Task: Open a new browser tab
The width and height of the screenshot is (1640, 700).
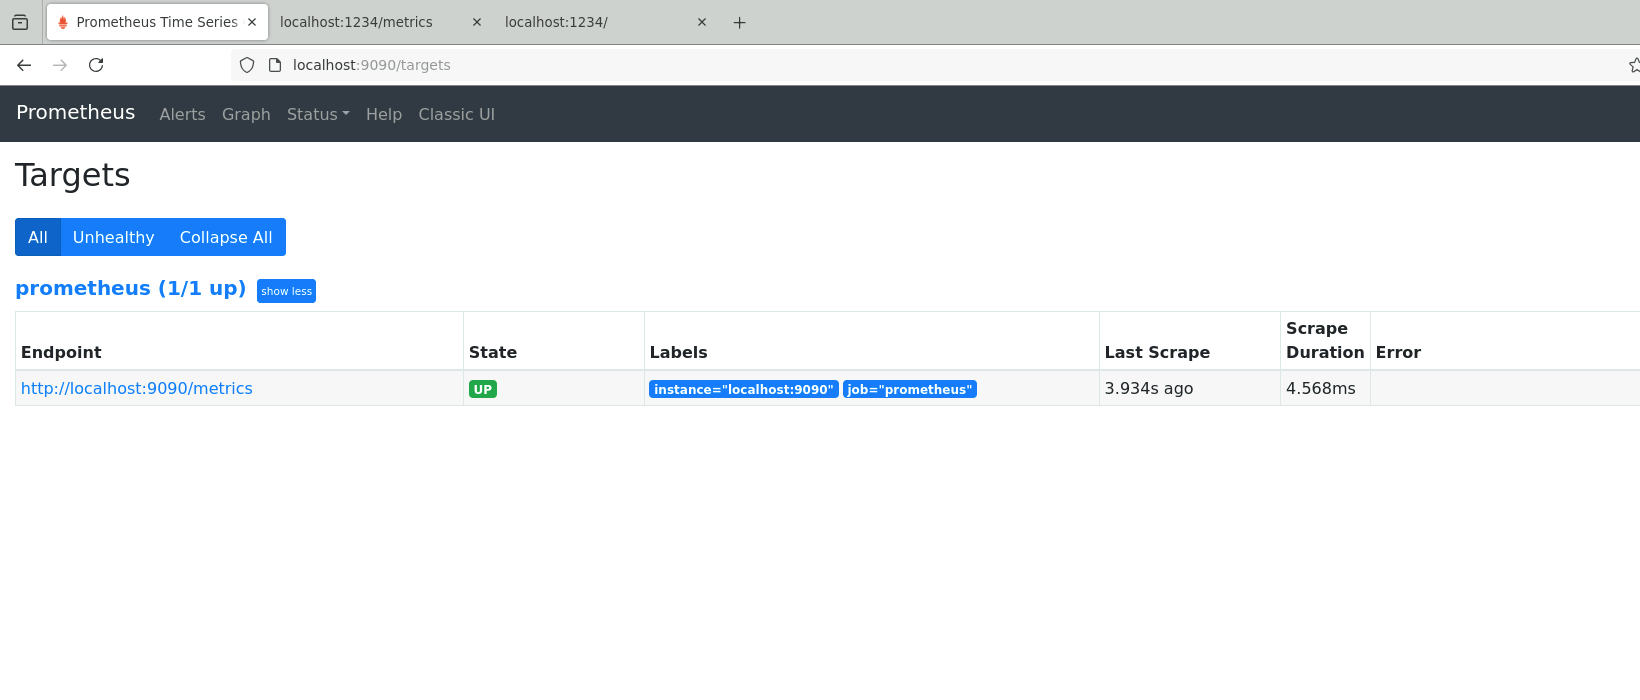Action: 740,22
